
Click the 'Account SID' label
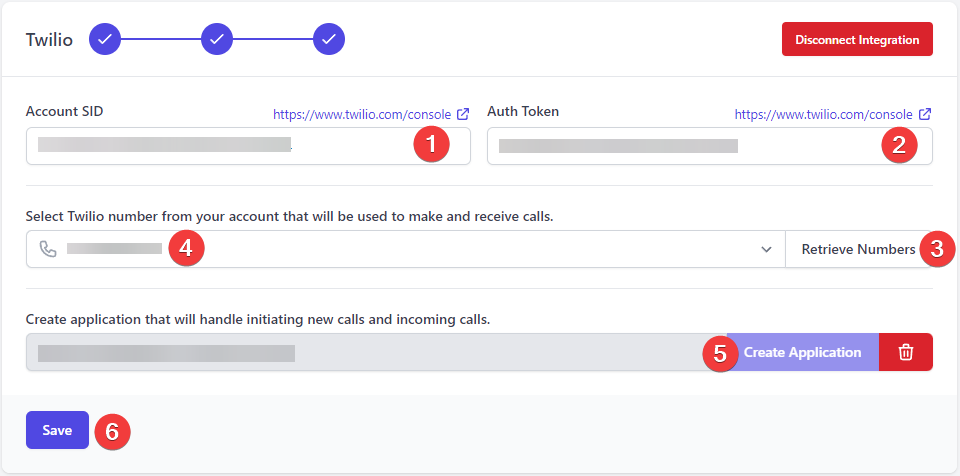click(x=64, y=111)
